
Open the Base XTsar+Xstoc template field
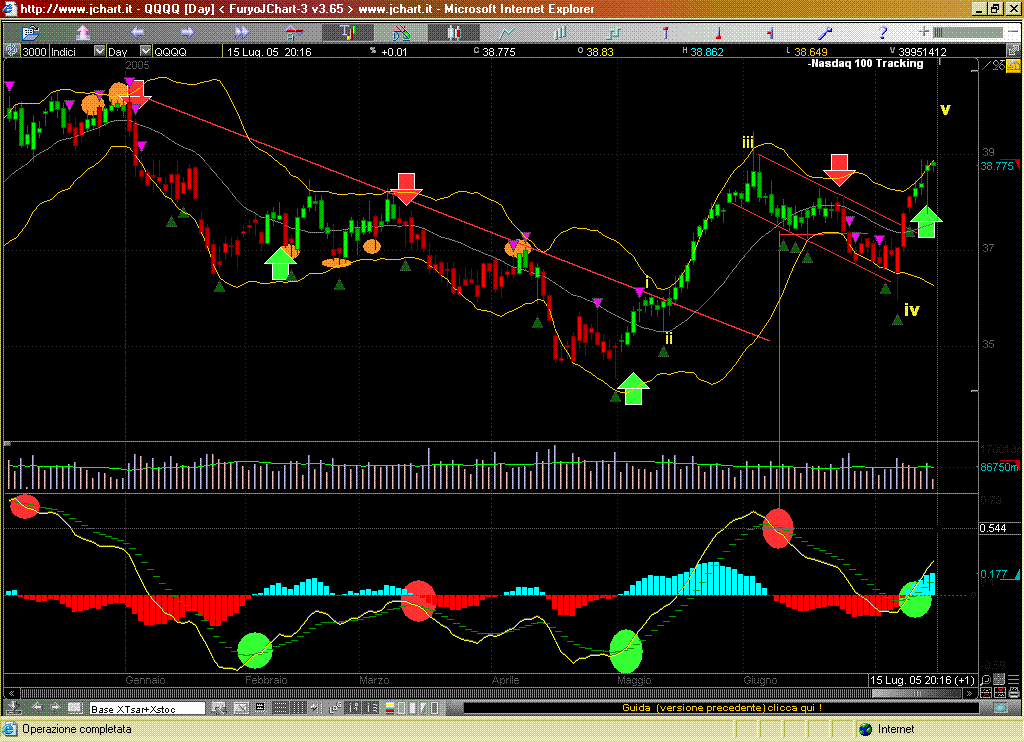[x=146, y=708]
